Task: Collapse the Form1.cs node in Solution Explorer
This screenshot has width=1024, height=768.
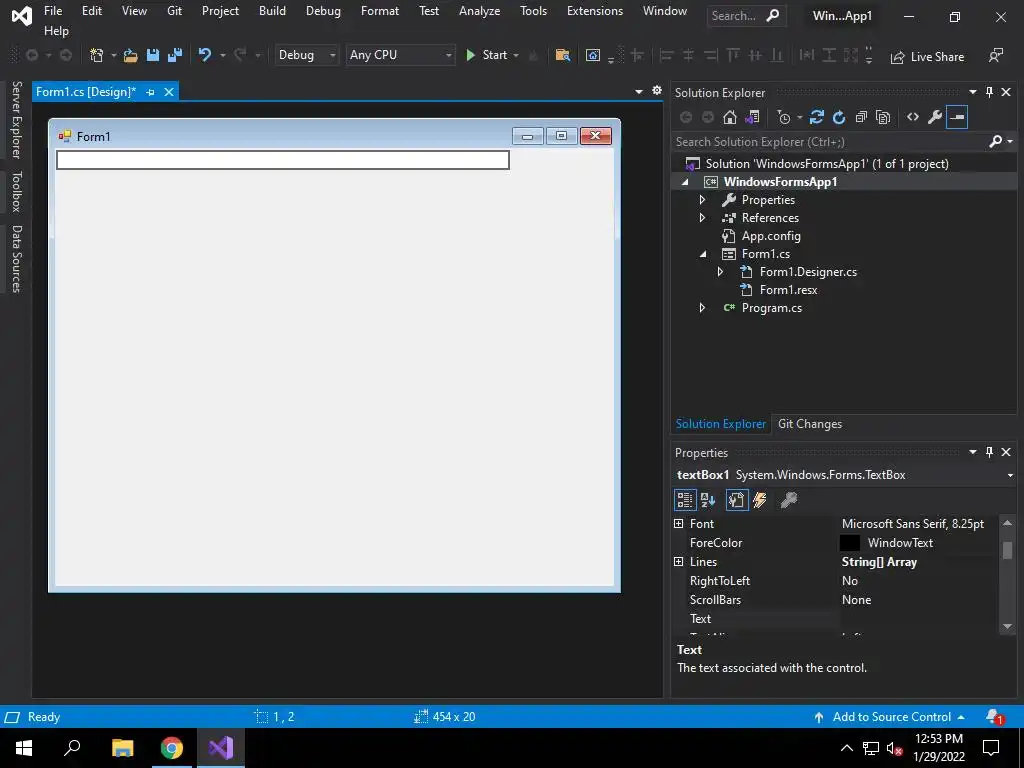Action: click(703, 254)
